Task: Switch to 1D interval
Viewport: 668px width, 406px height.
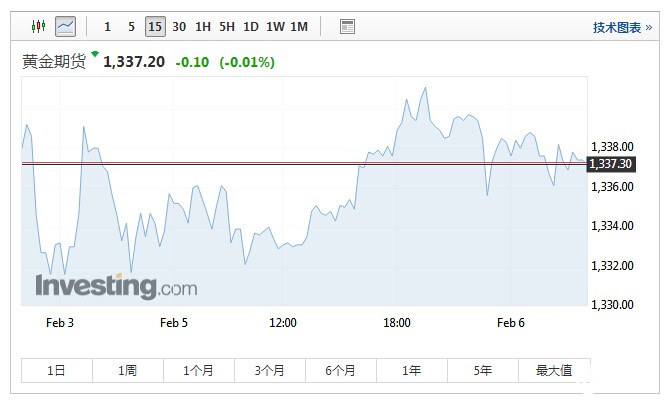Action: pyautogui.click(x=251, y=26)
